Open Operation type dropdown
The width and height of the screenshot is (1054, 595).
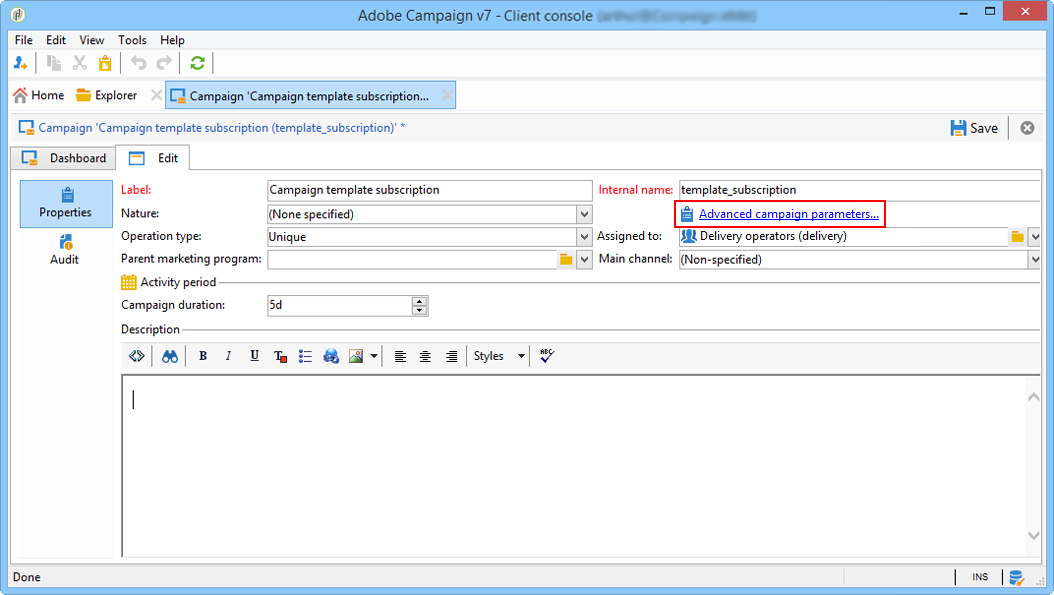[x=584, y=237]
